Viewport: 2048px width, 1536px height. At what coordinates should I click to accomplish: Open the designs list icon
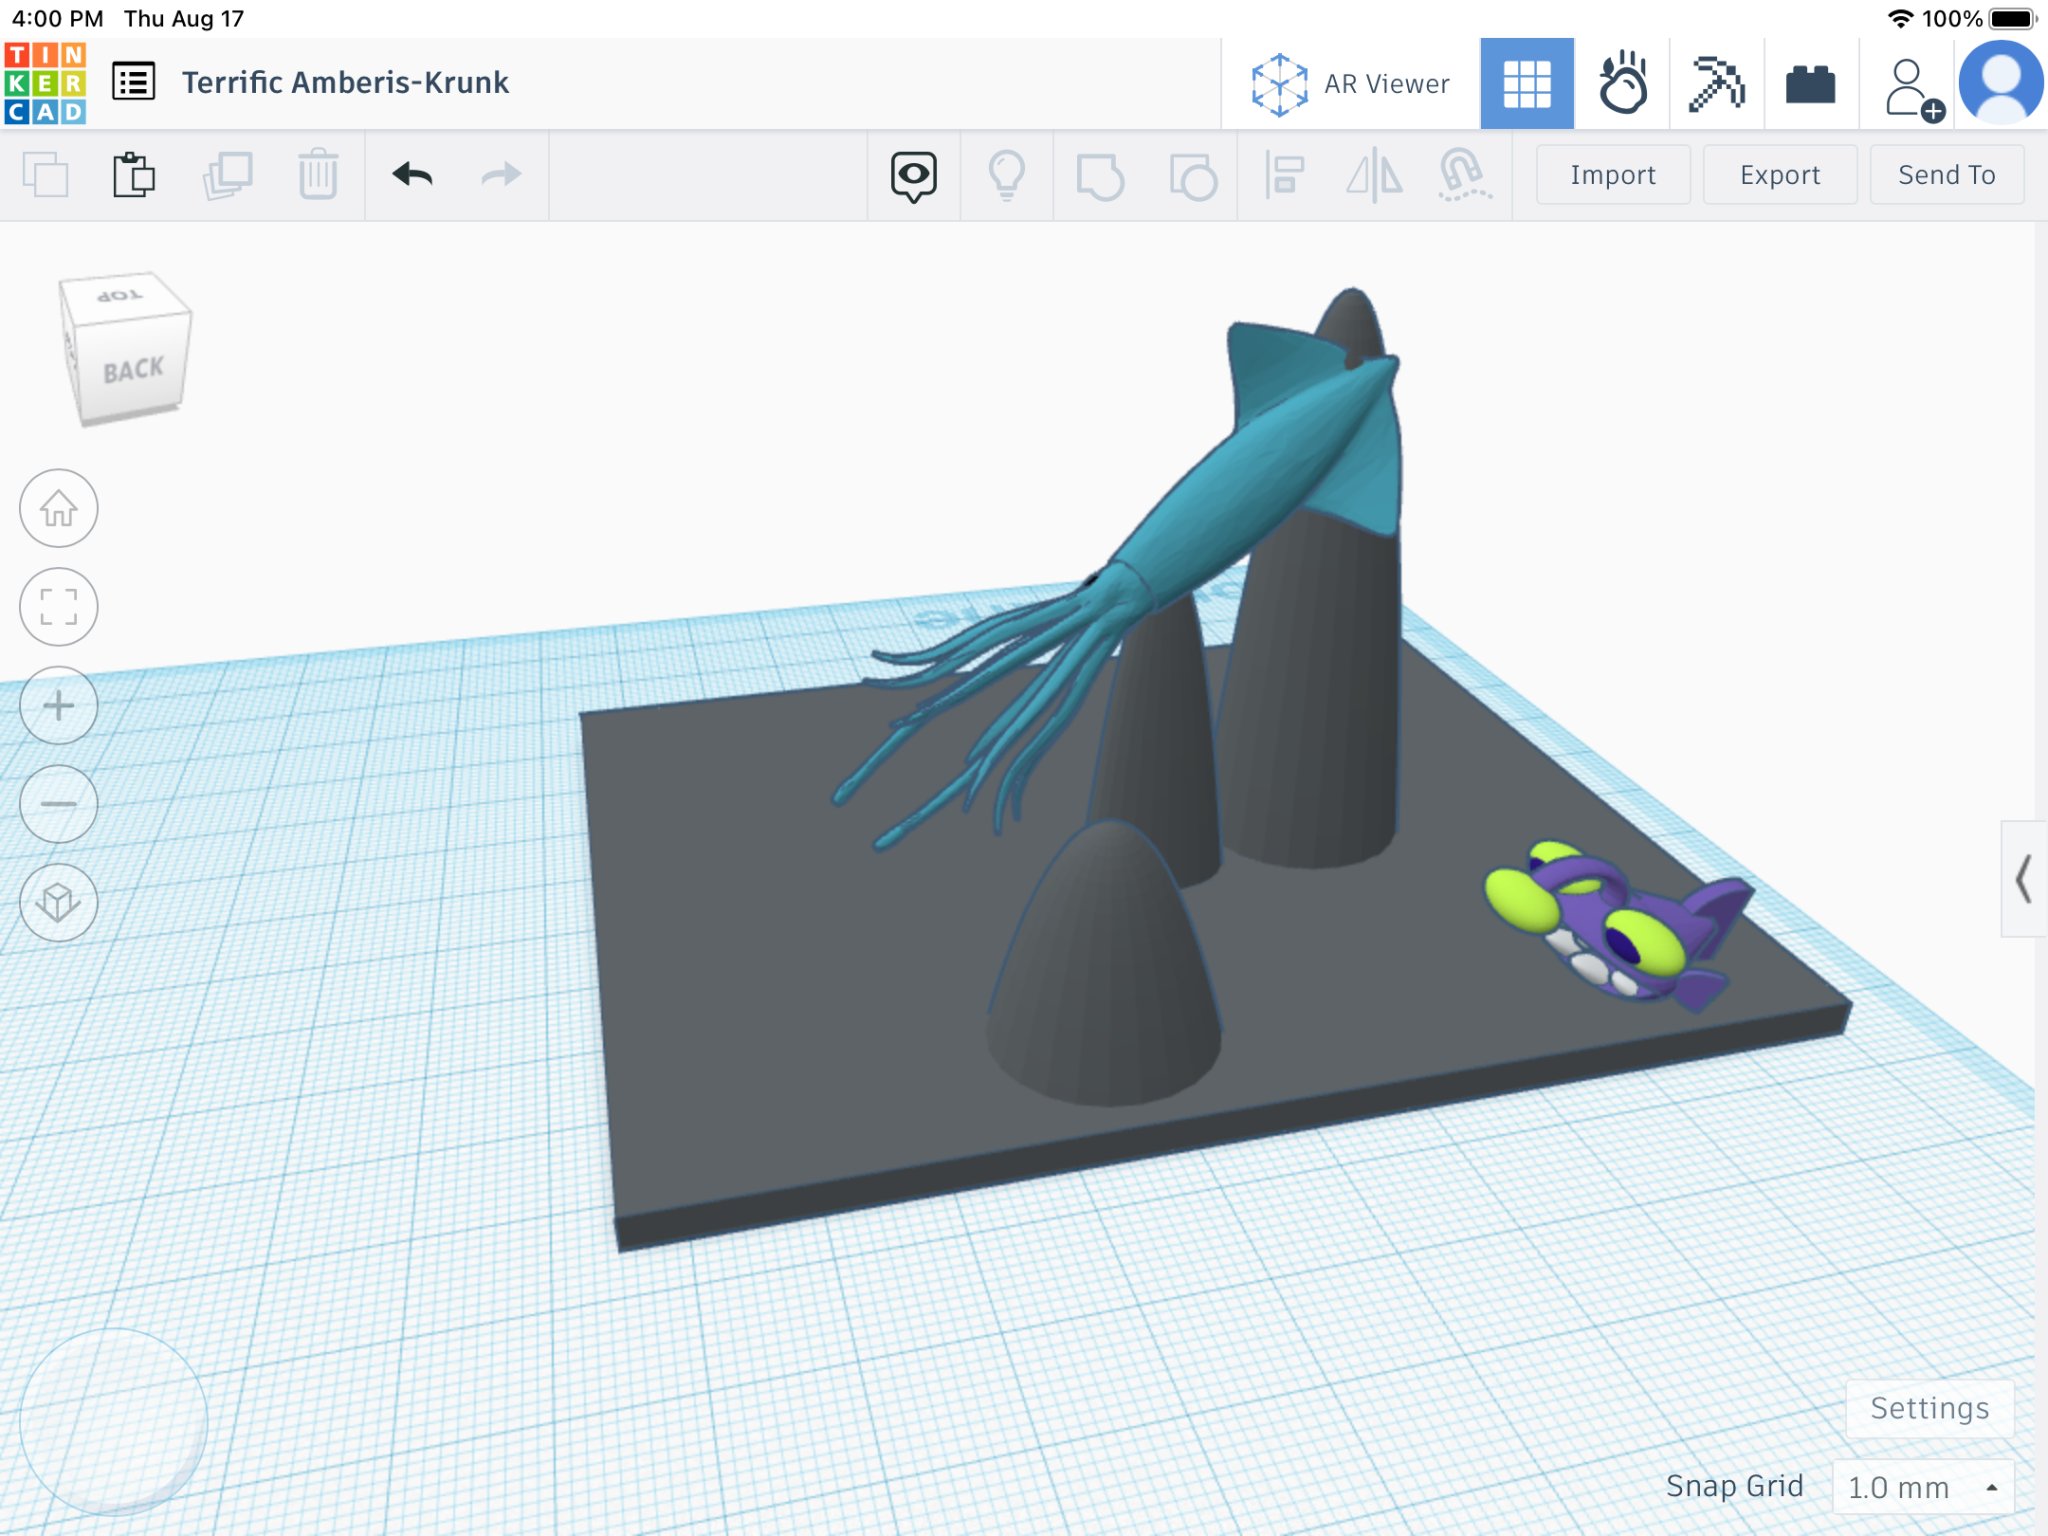(133, 83)
